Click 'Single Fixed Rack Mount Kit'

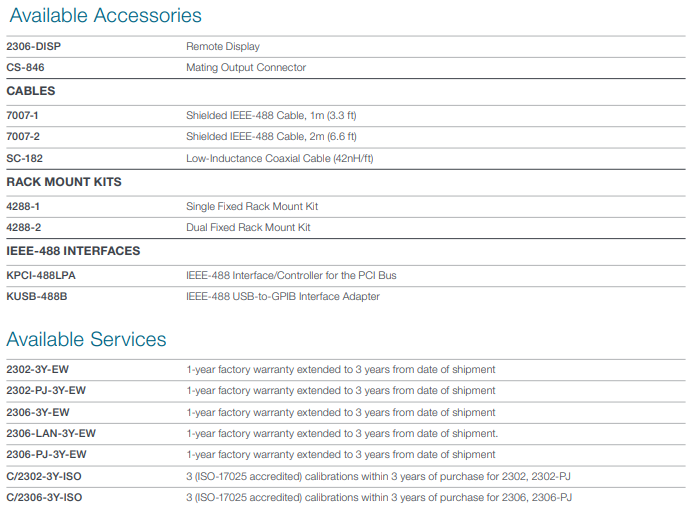[x=252, y=206]
